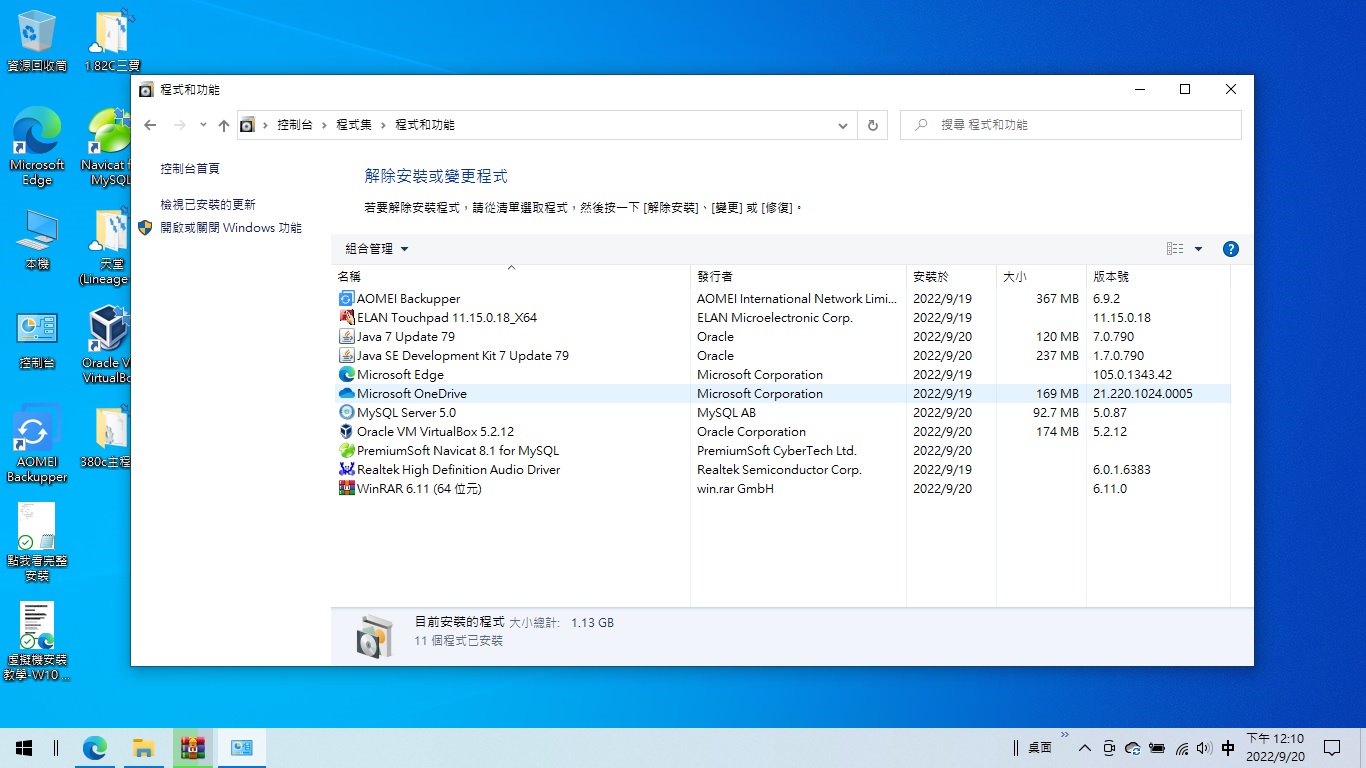Image resolution: width=1366 pixels, height=768 pixels.
Task: Select the ELAN Touchpad icon in program list
Action: pos(347,317)
